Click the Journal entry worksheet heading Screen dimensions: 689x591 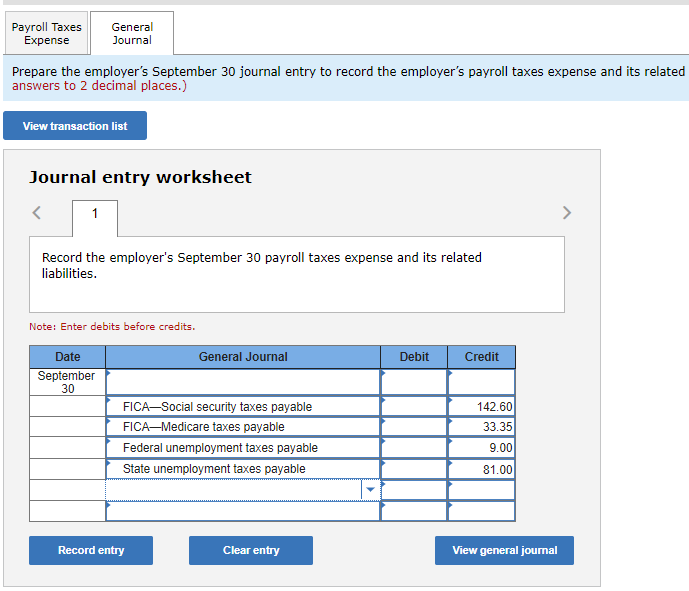(140, 177)
